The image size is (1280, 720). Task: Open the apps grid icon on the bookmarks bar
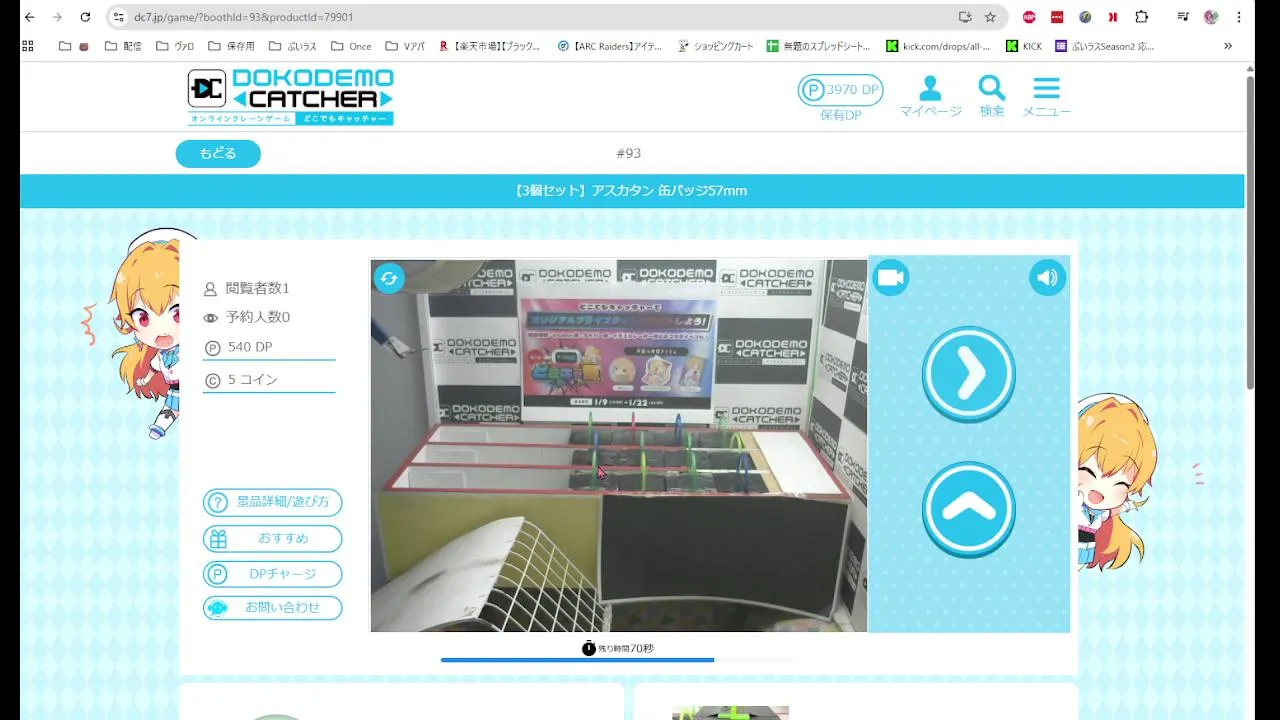coord(28,46)
